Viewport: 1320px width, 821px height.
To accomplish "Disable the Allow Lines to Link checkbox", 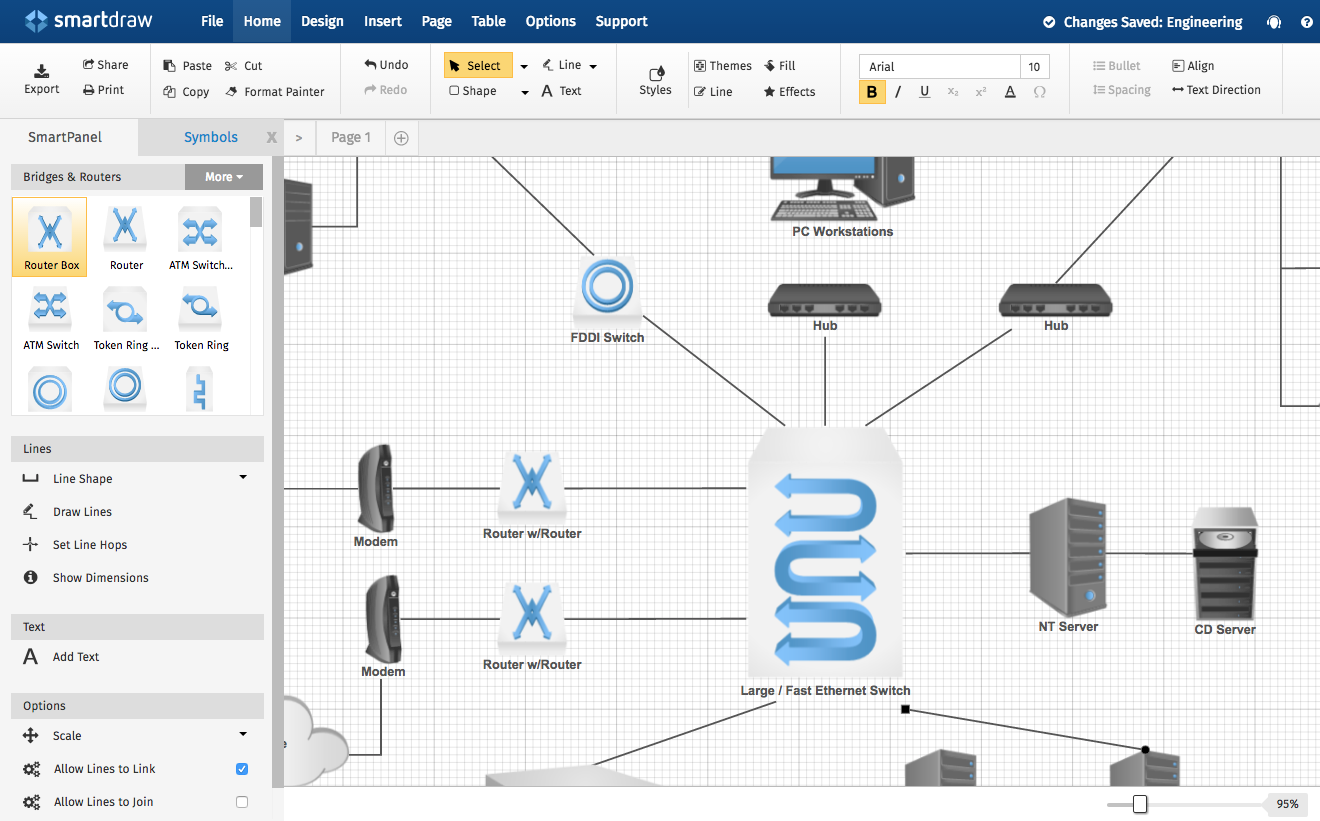I will pyautogui.click(x=241, y=769).
